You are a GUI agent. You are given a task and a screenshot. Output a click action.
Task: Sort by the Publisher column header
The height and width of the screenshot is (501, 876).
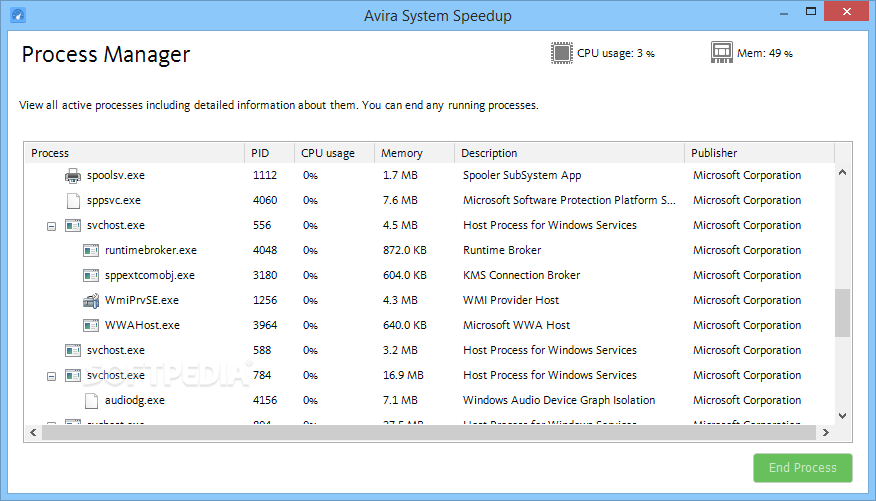759,153
